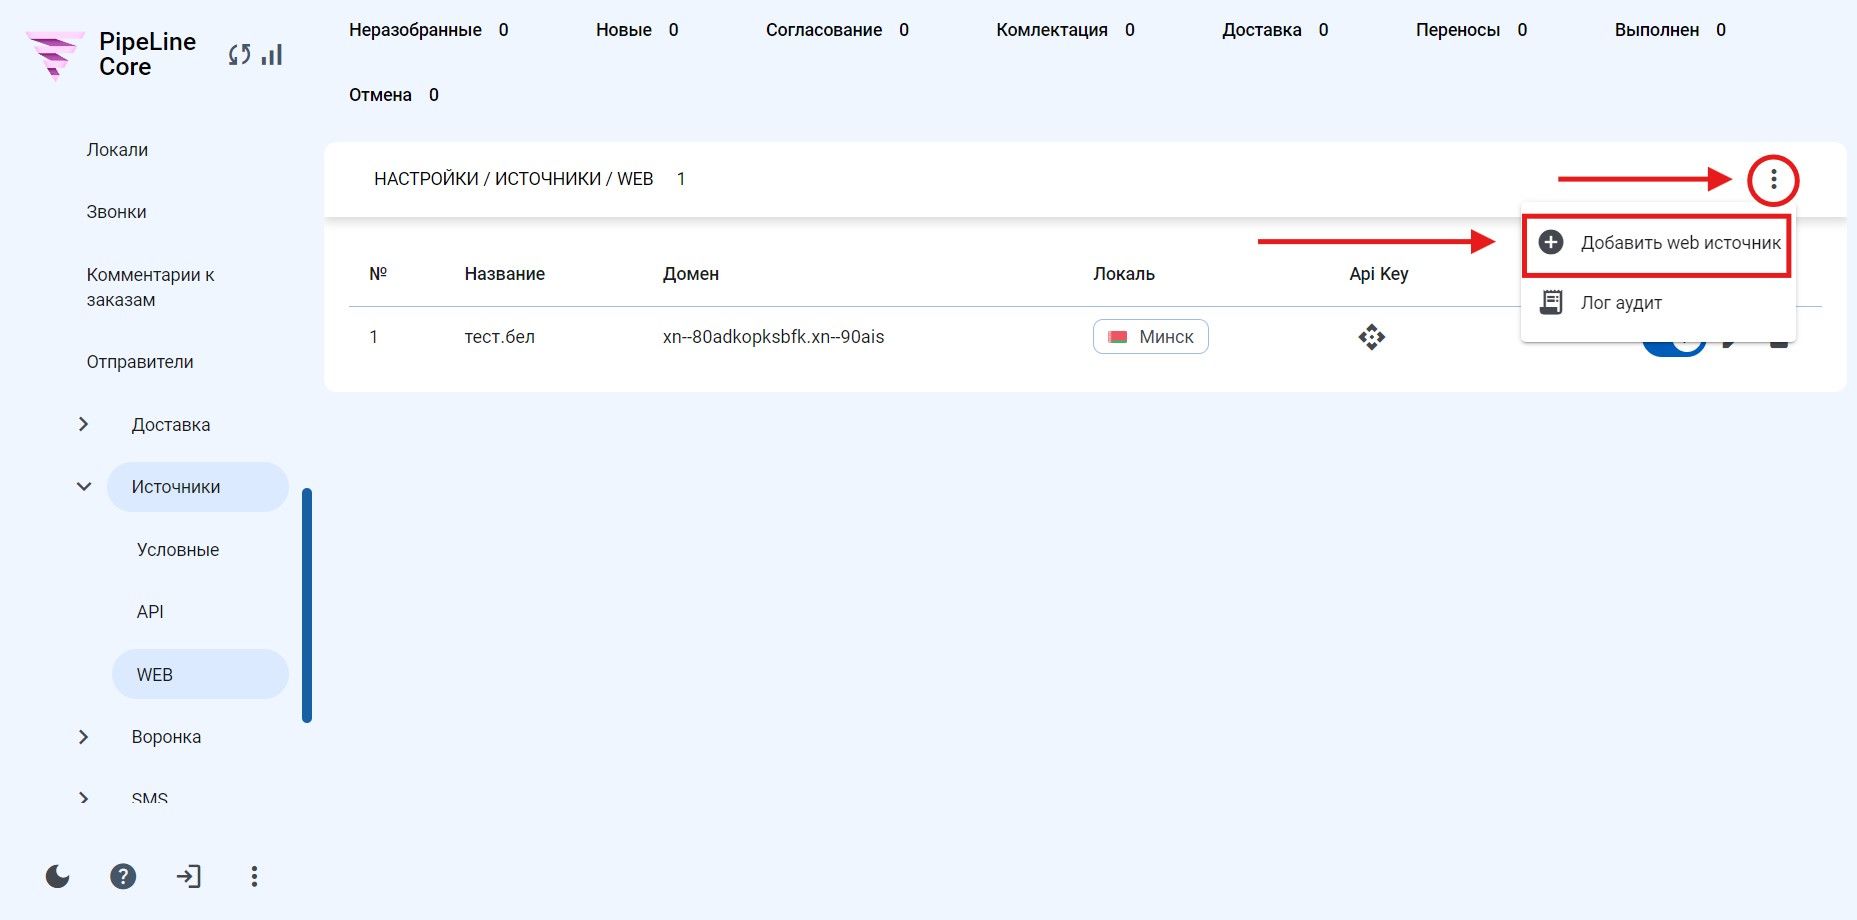The height and width of the screenshot is (920, 1857).
Task: Open the Доставка orders status at top
Action: (x=1275, y=30)
